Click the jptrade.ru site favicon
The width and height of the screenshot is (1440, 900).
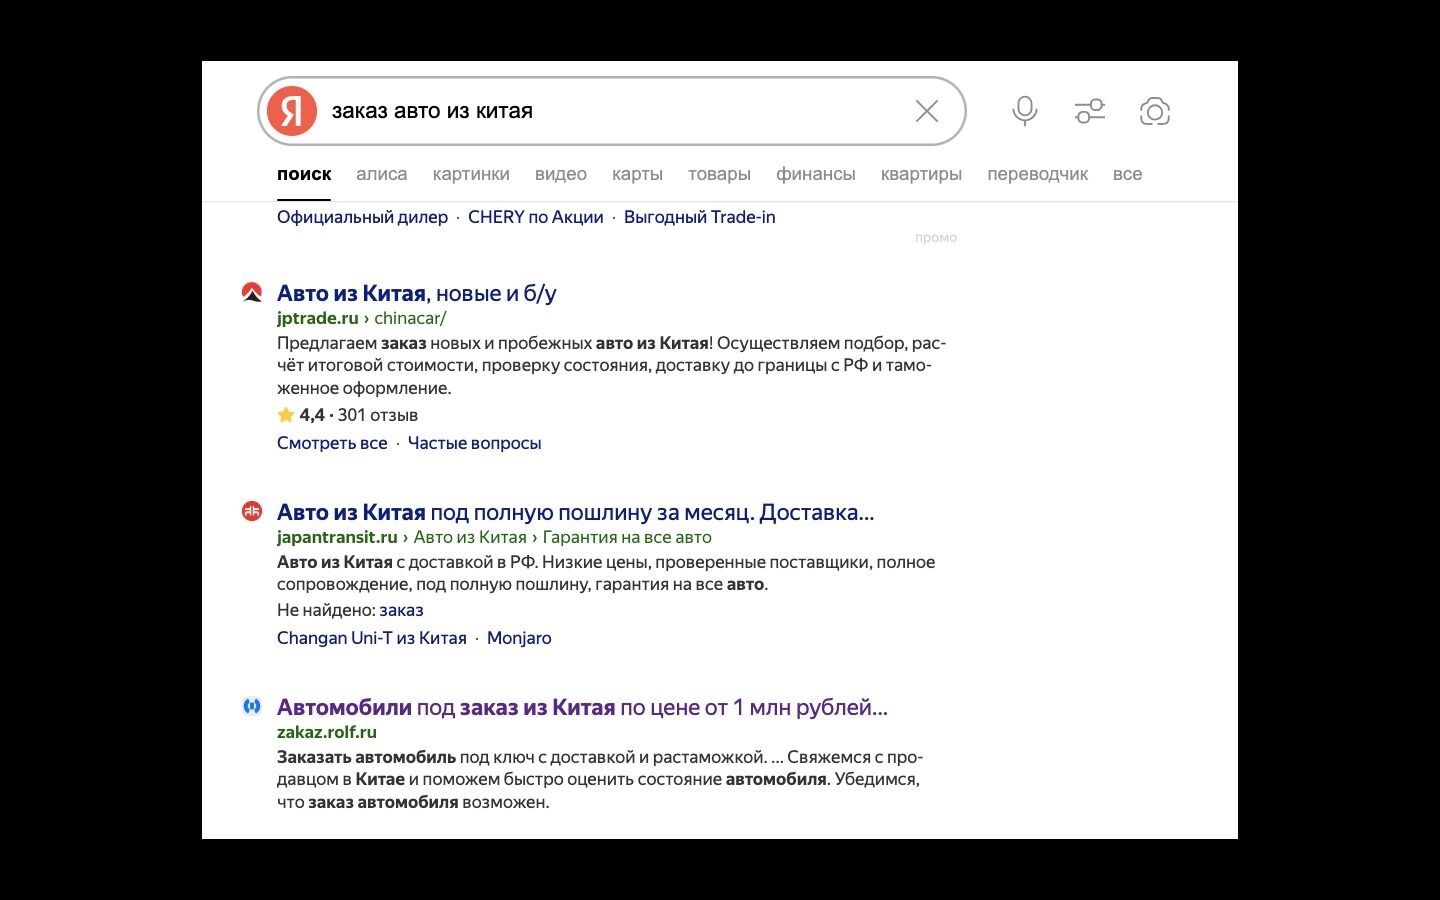click(252, 292)
